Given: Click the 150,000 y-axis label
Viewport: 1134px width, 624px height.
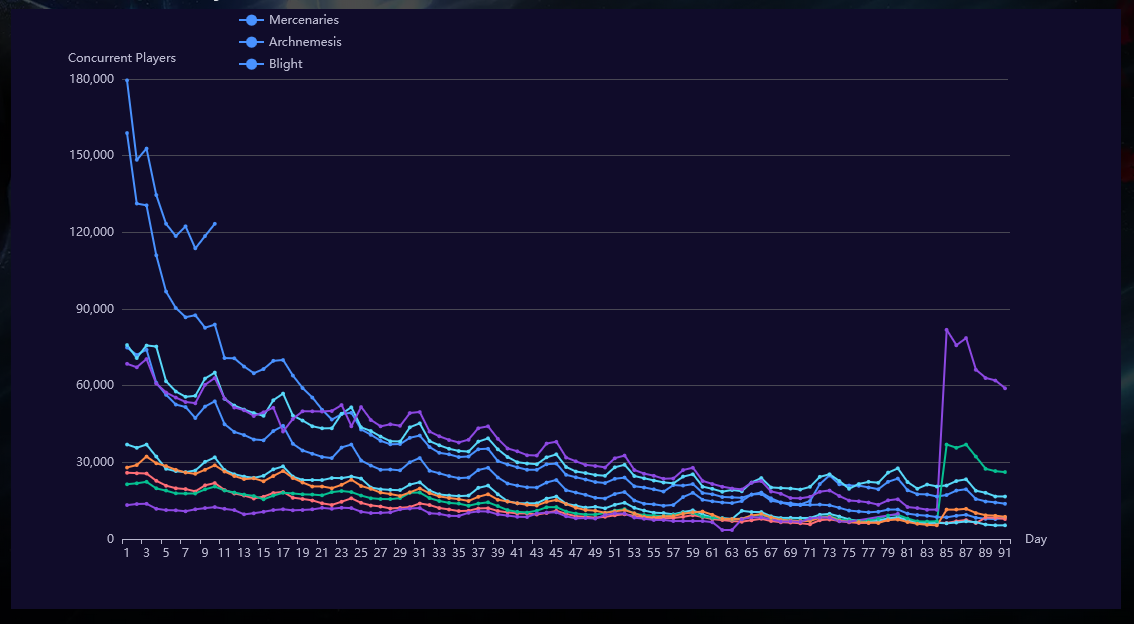Looking at the screenshot, I should tap(92, 155).
